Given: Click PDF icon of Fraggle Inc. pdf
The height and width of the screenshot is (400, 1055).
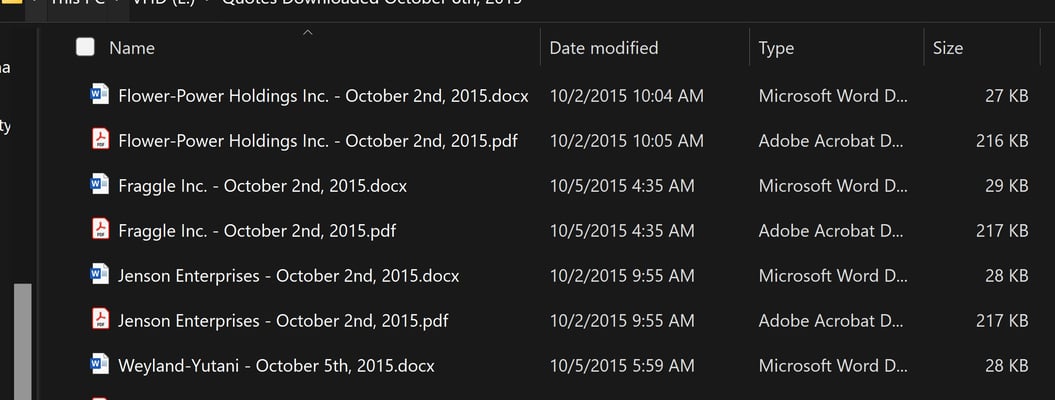Looking at the screenshot, I should point(100,230).
